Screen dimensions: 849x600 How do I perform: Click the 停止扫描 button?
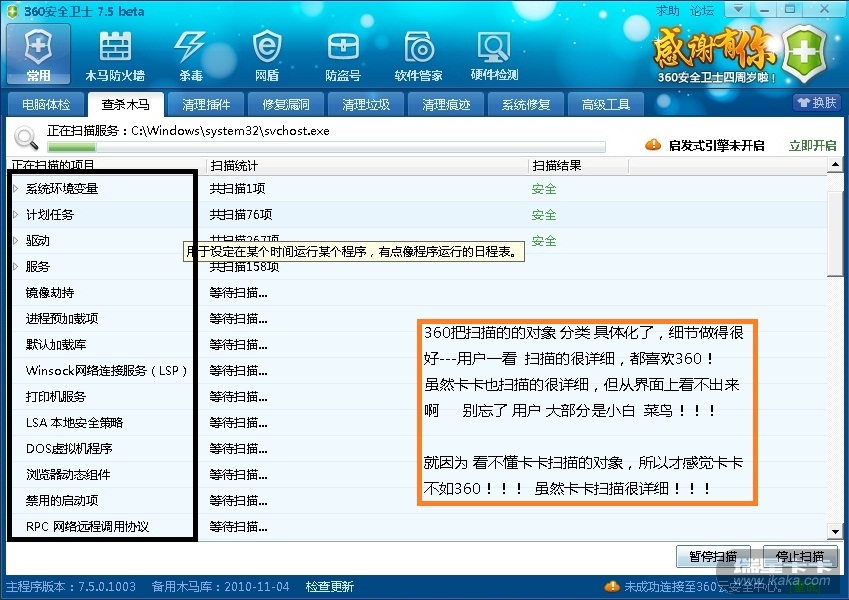tap(800, 556)
